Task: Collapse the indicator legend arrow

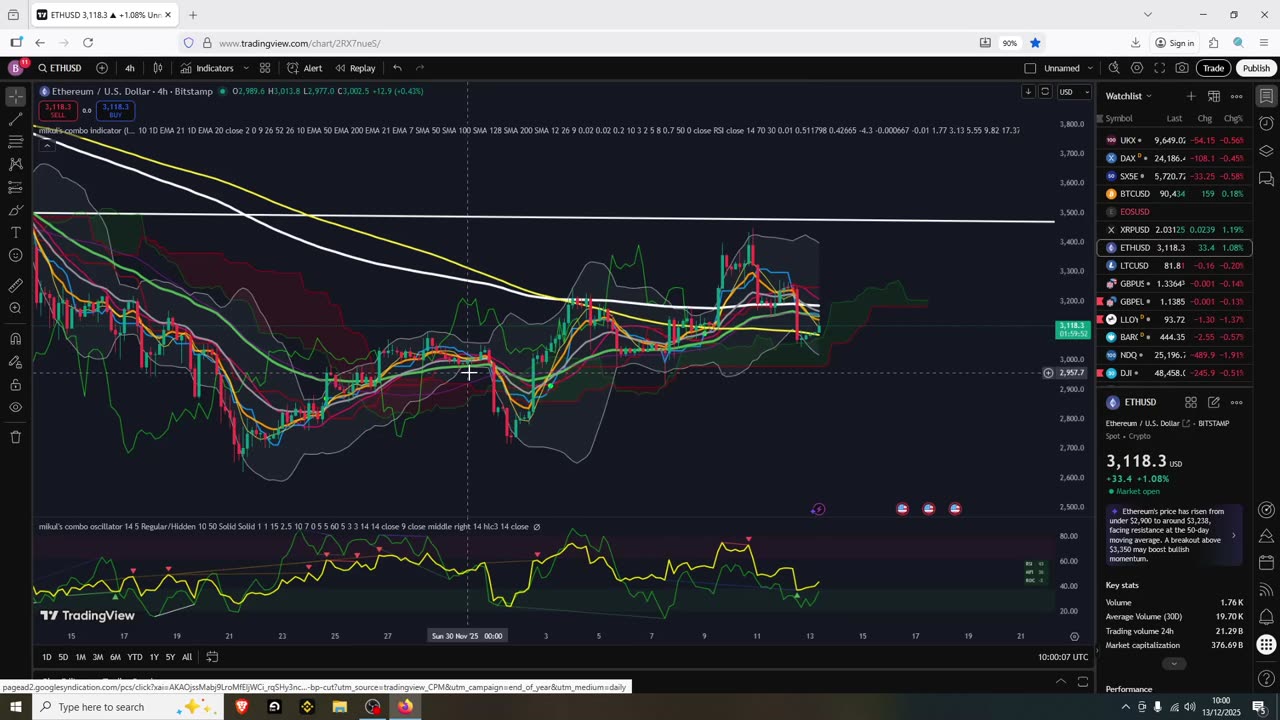Action: pyautogui.click(x=46, y=146)
